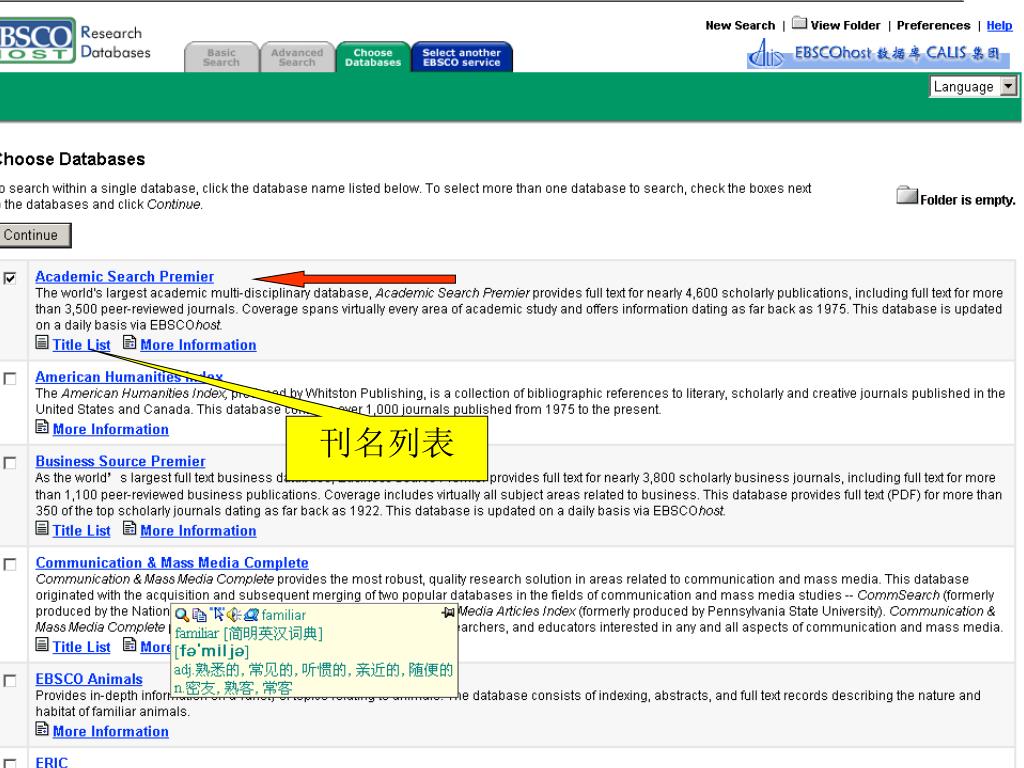The height and width of the screenshot is (768, 1024).
Task: Open Title List link for Business Source Premier
Action: [82, 530]
